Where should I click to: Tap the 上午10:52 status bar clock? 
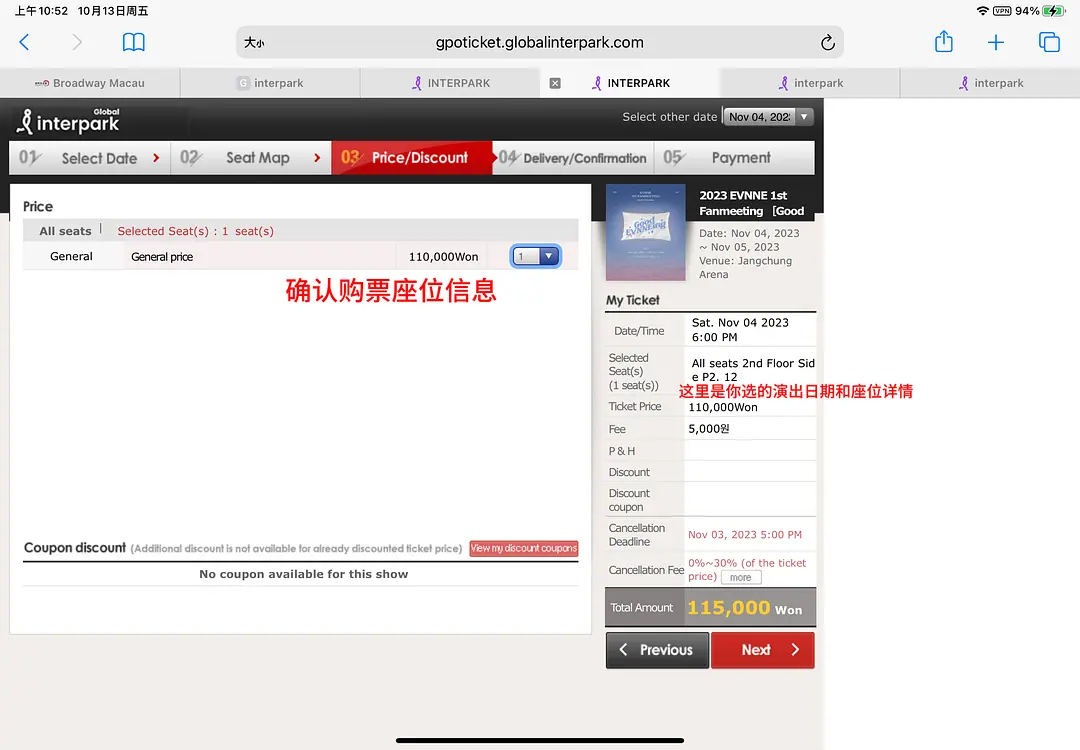point(41,11)
